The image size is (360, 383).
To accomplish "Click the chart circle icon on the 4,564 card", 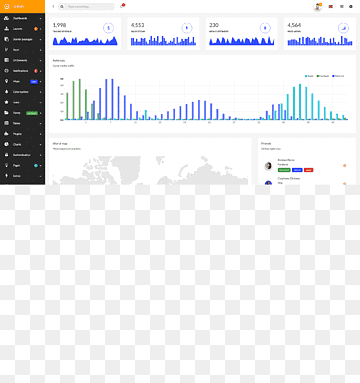I will [343, 28].
